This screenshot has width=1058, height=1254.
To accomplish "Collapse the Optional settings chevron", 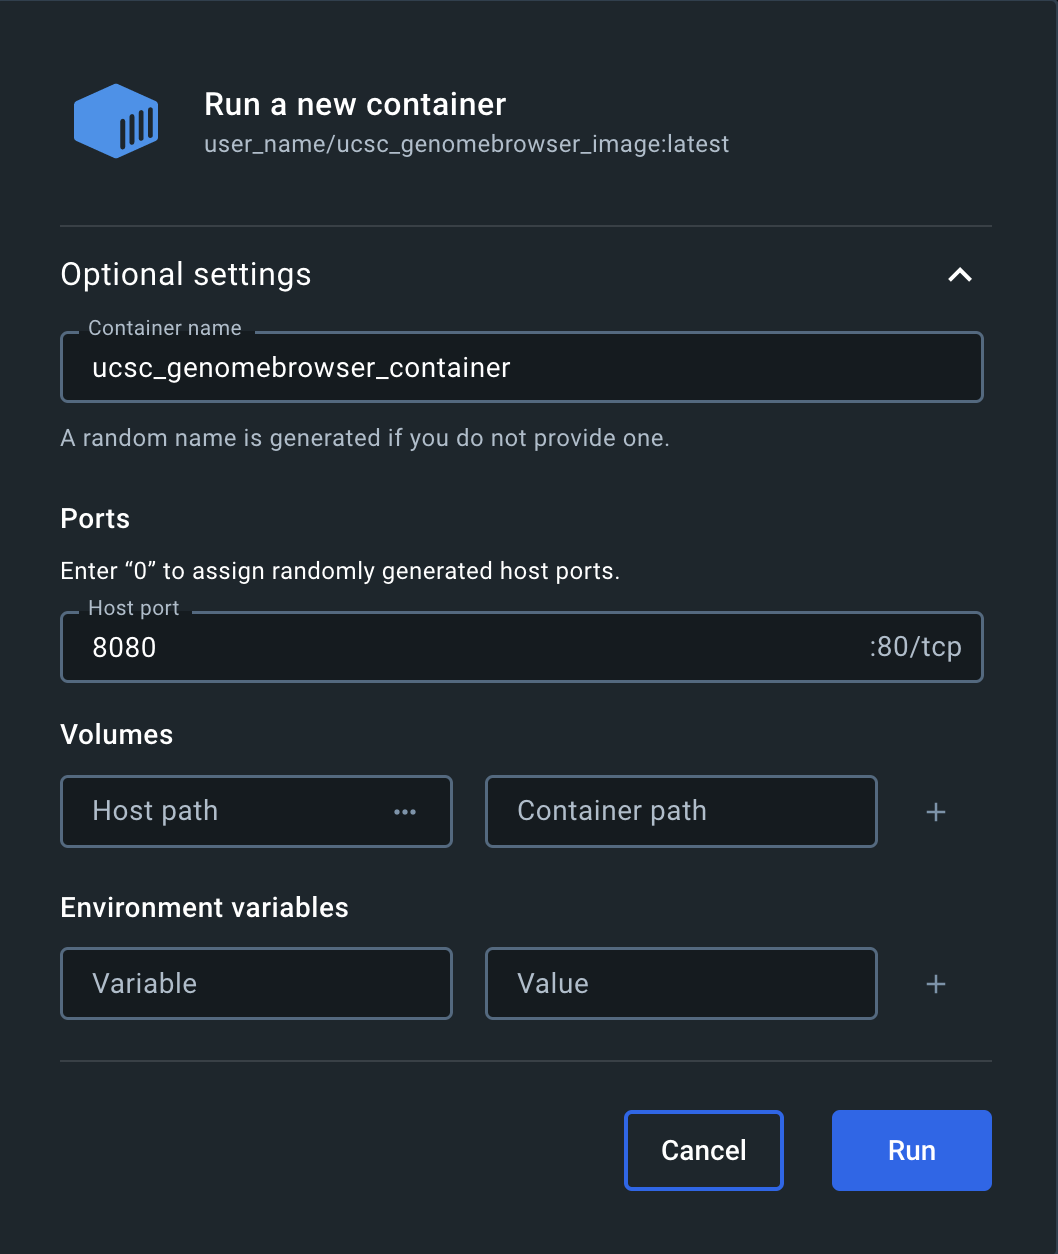I will [959, 275].
